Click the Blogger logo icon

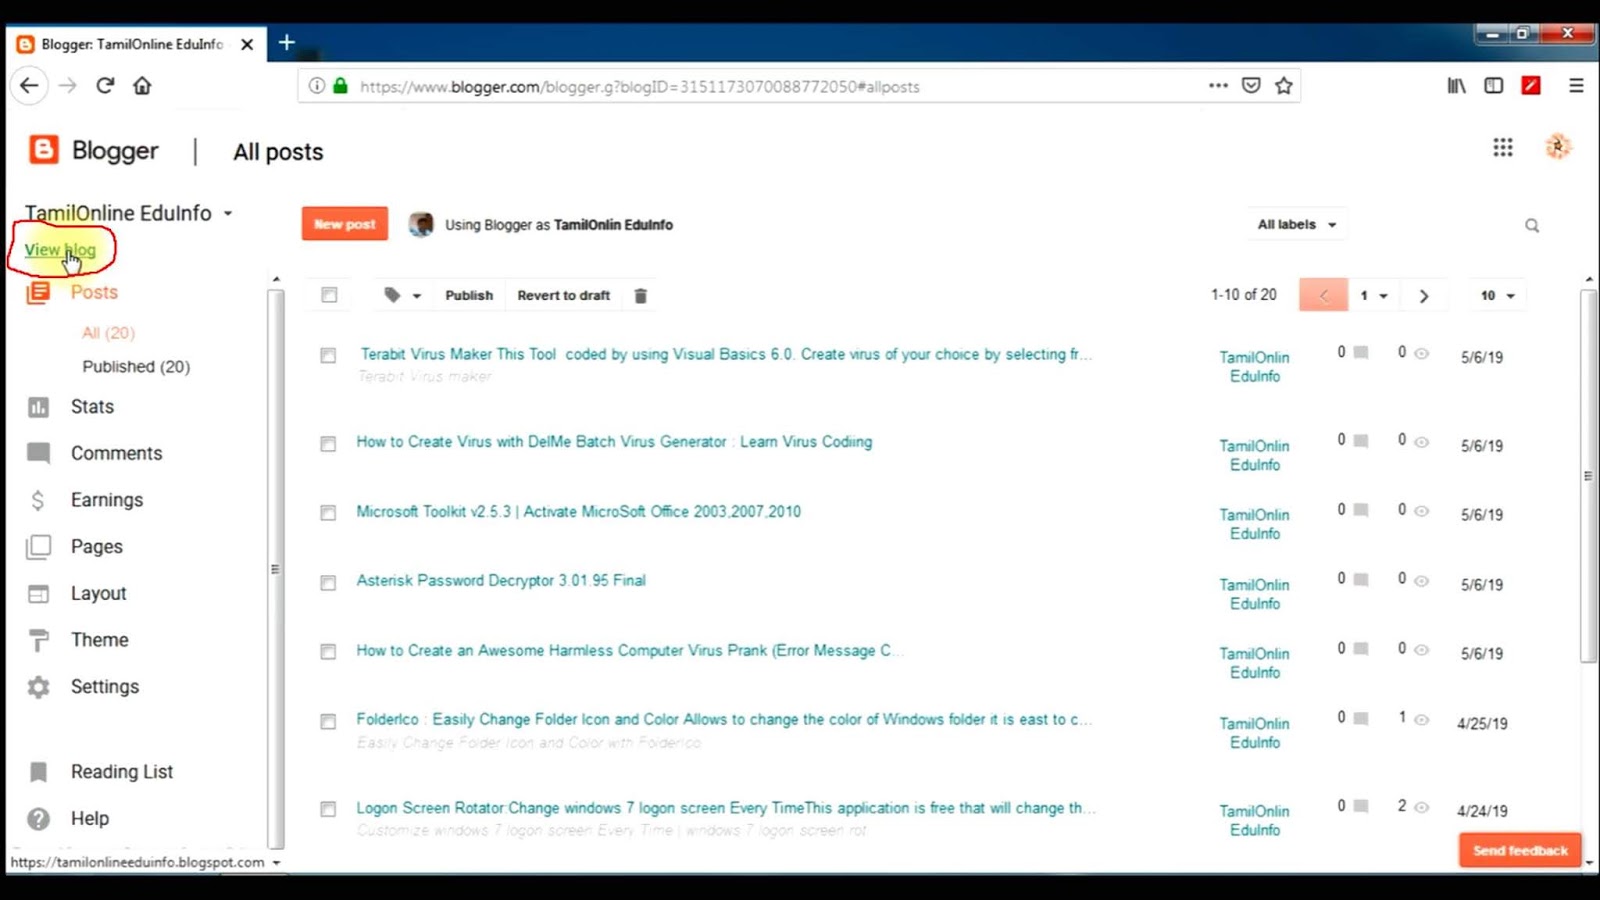tap(43, 150)
